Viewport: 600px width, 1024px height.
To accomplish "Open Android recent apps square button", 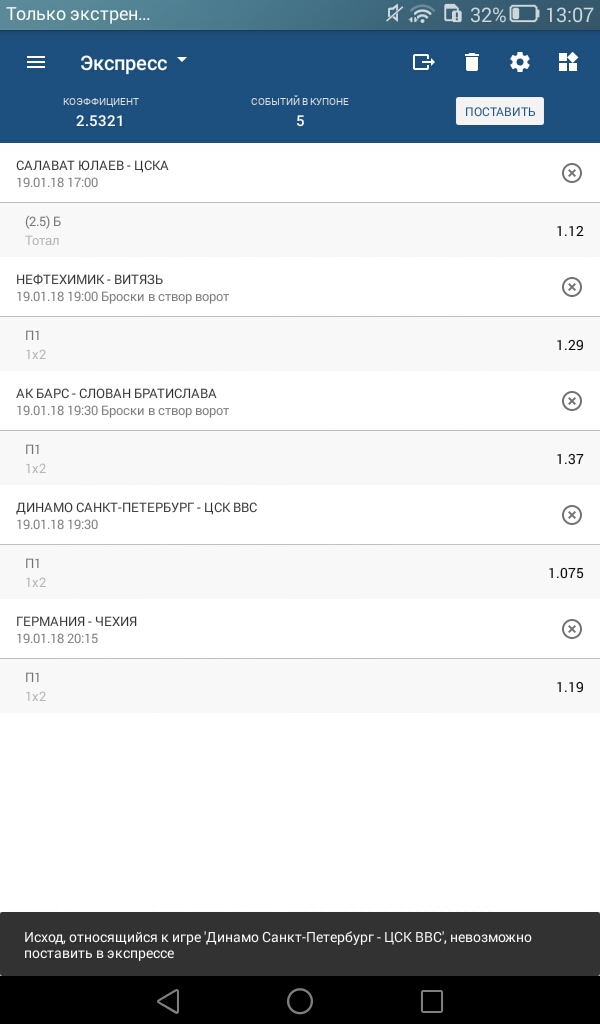I will click(x=432, y=1000).
